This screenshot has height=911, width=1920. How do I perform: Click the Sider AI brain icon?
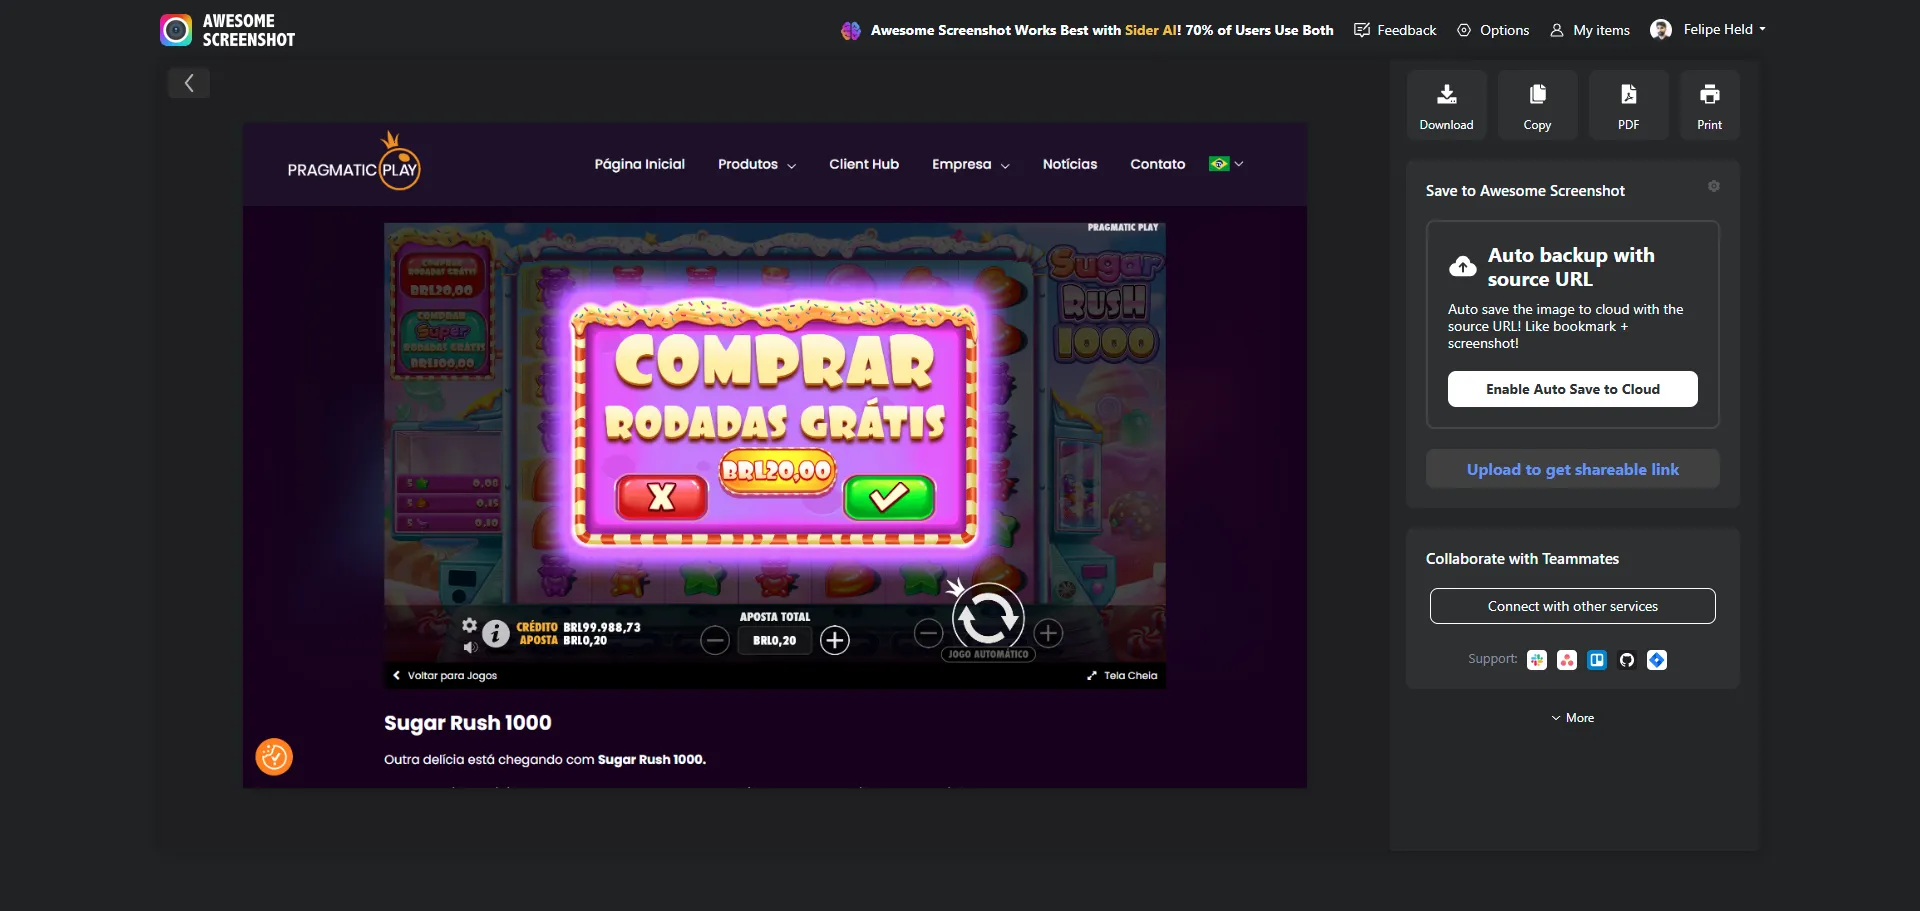[851, 30]
